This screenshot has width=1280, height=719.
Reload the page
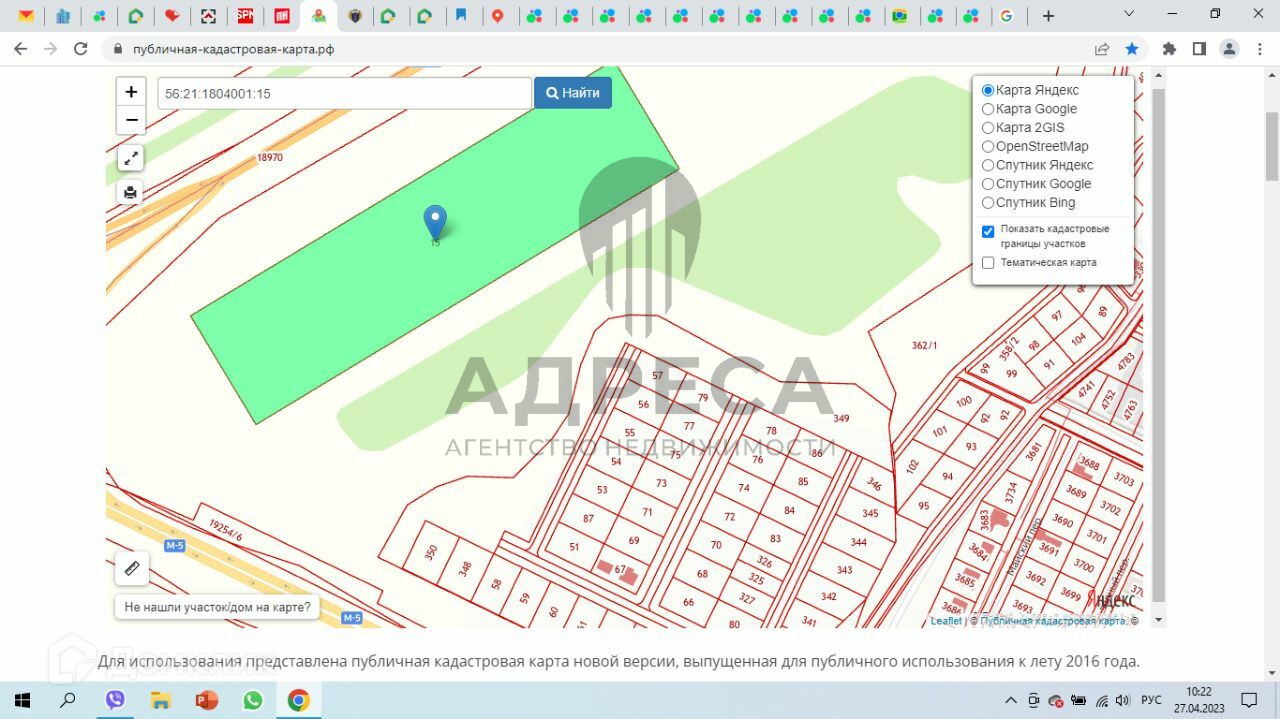81,49
